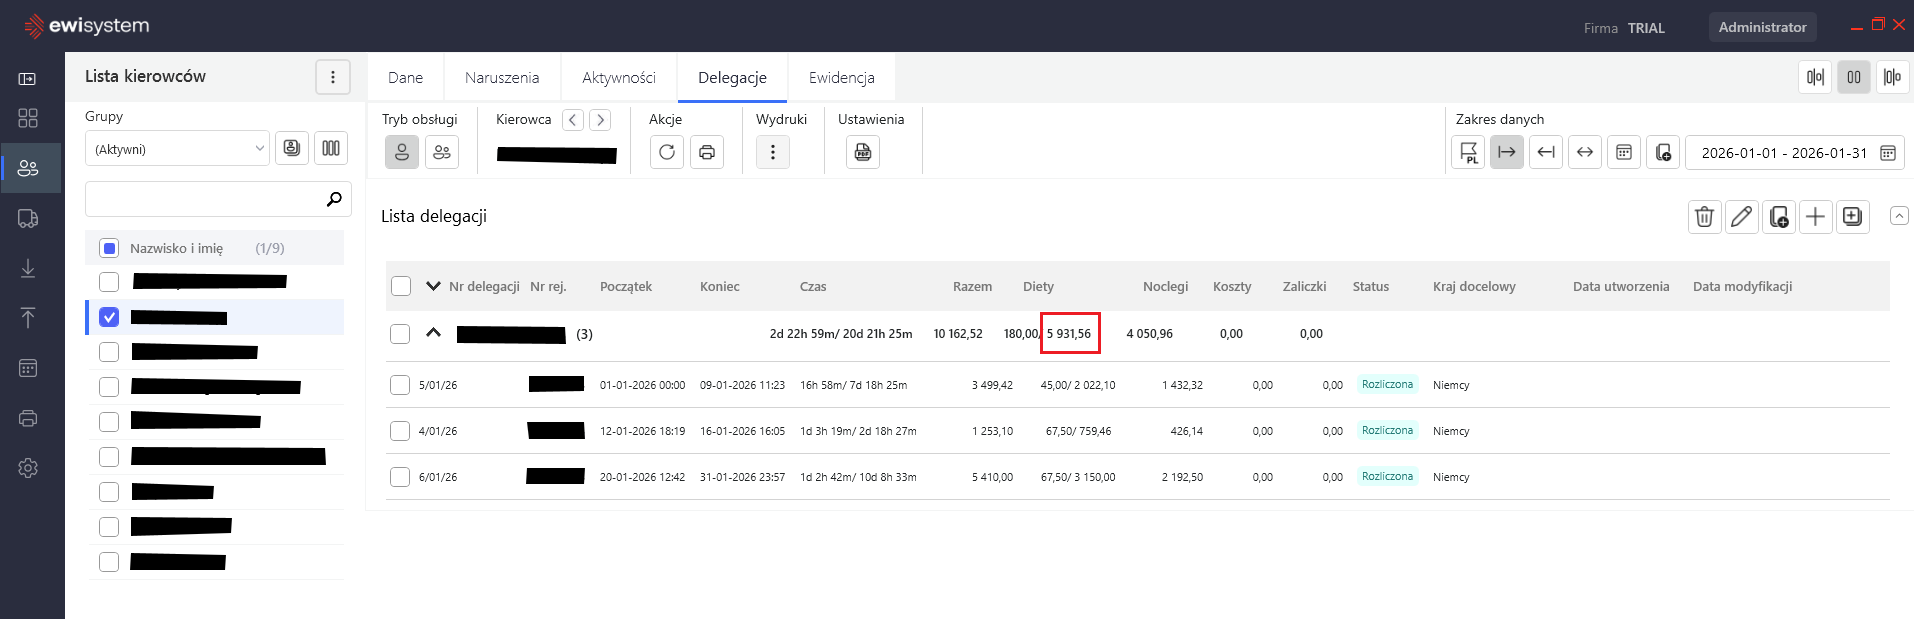Click the refresh icon under Akcje
This screenshot has width=1914, height=619.
click(x=667, y=152)
